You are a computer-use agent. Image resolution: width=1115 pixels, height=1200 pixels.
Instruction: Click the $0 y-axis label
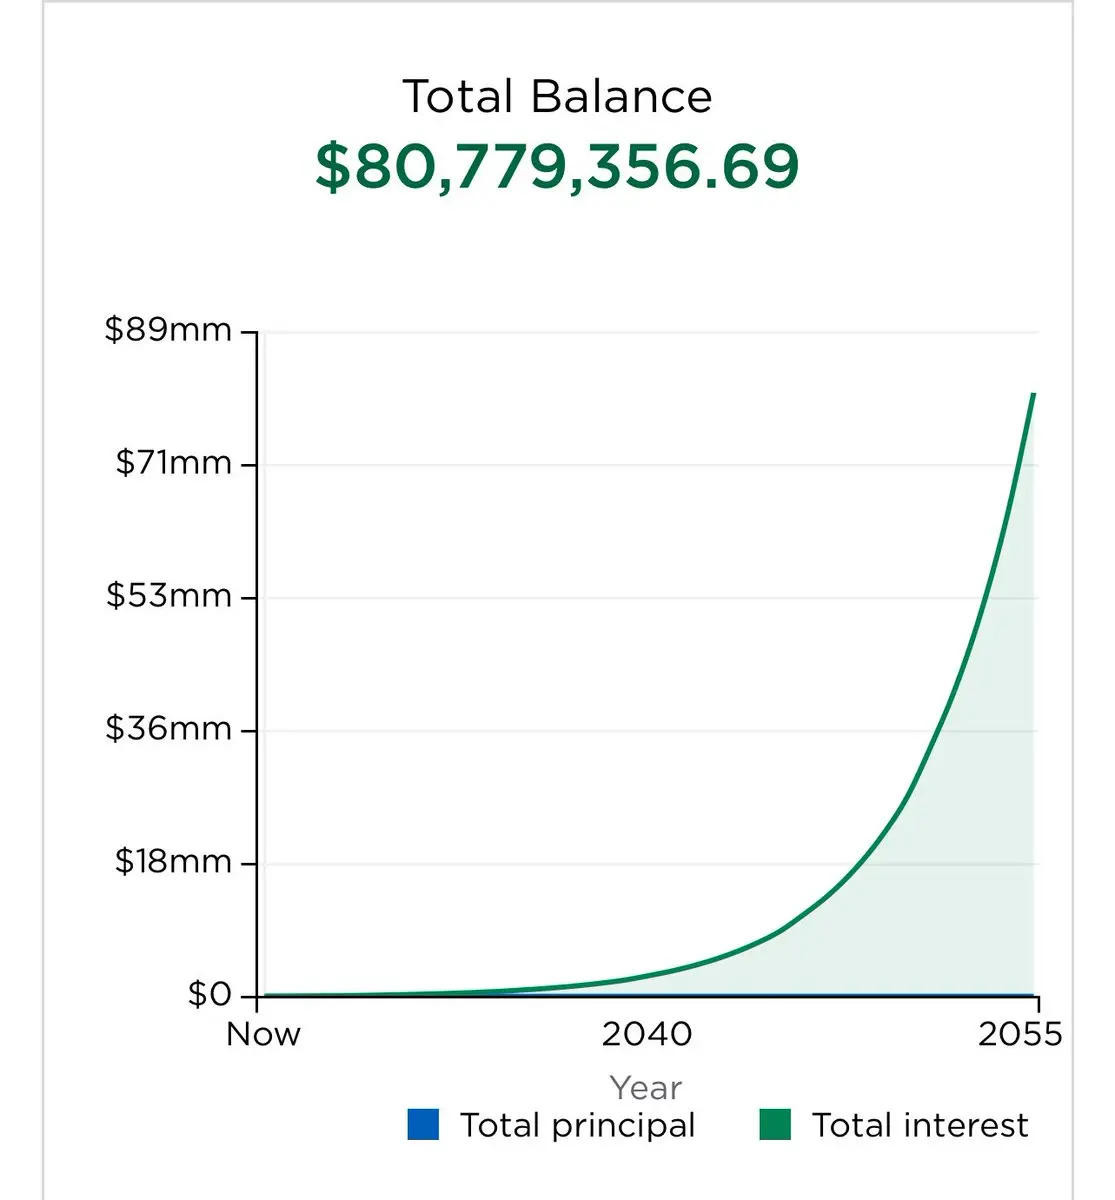click(210, 994)
